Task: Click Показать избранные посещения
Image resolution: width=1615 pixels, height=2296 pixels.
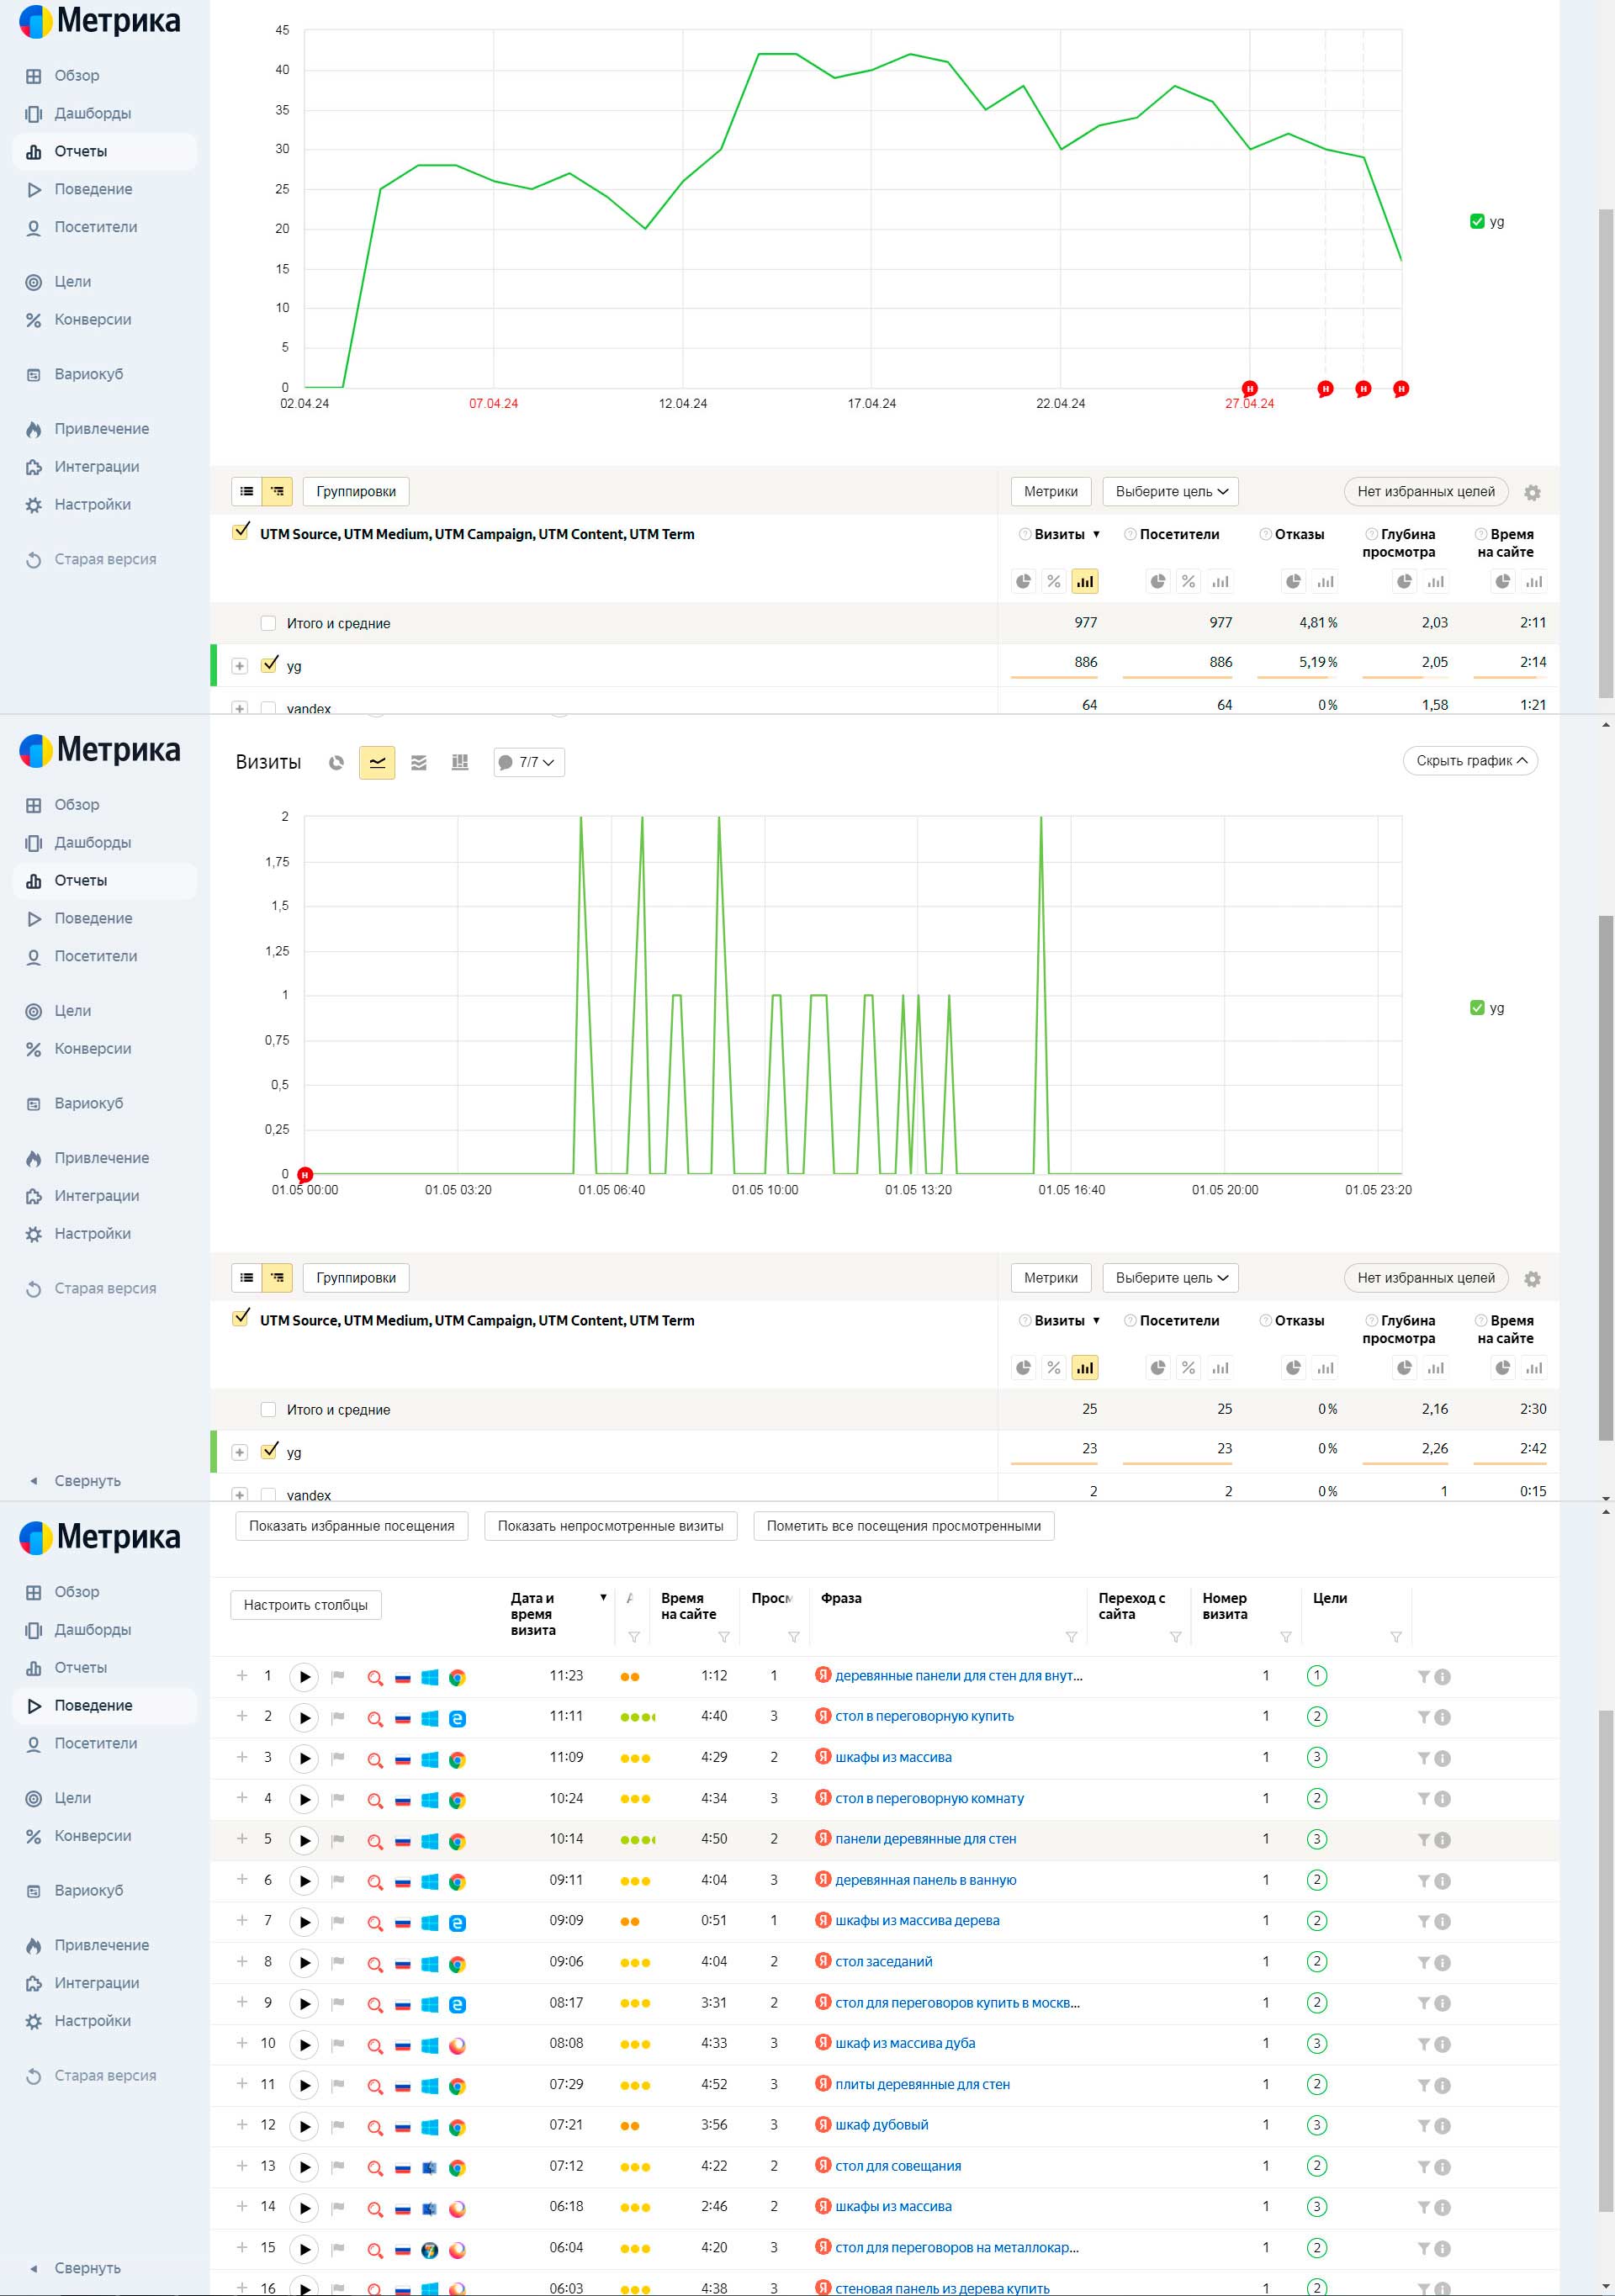Action: (x=352, y=1526)
